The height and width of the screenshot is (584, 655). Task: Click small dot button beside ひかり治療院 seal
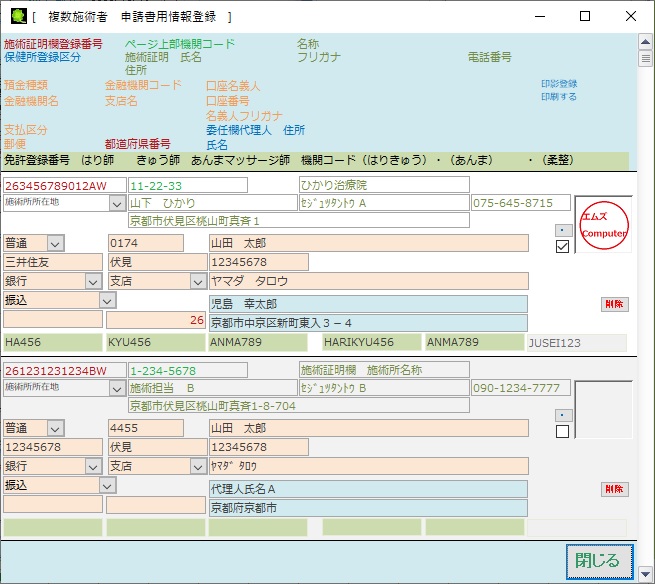(564, 230)
